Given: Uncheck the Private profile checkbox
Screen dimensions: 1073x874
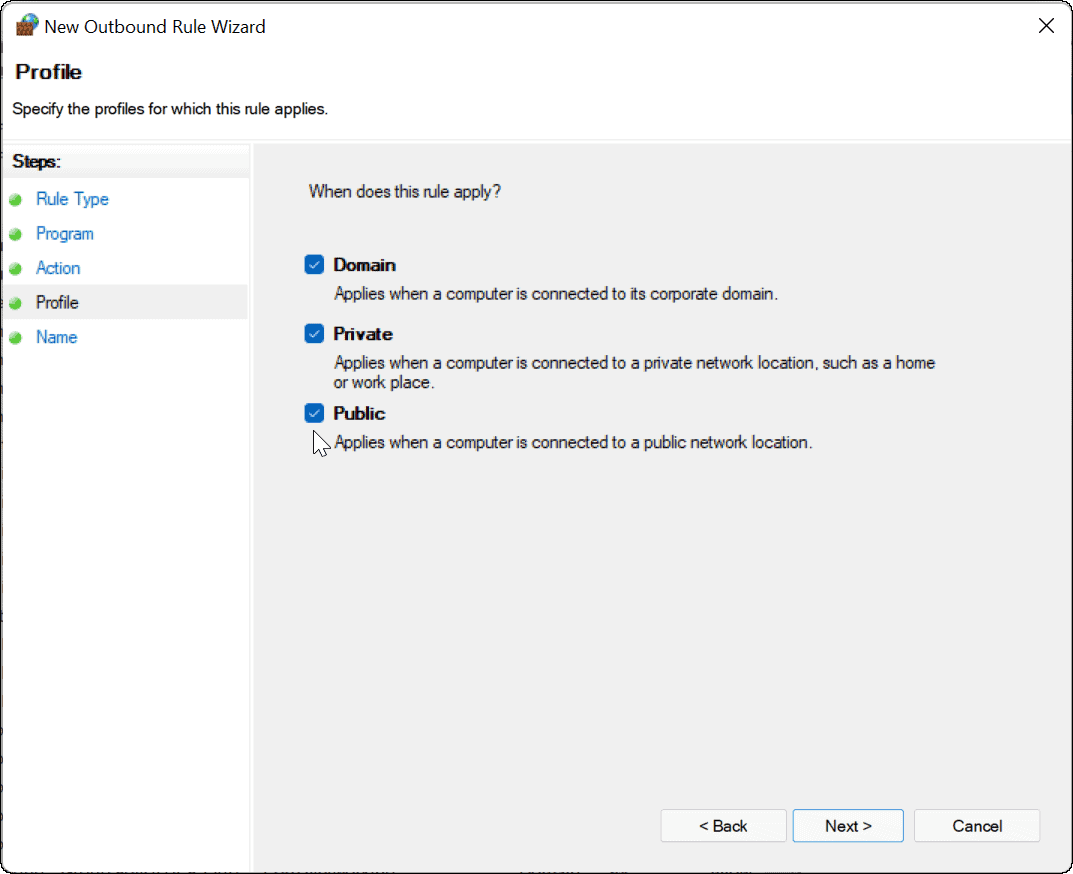Looking at the screenshot, I should (x=314, y=334).
